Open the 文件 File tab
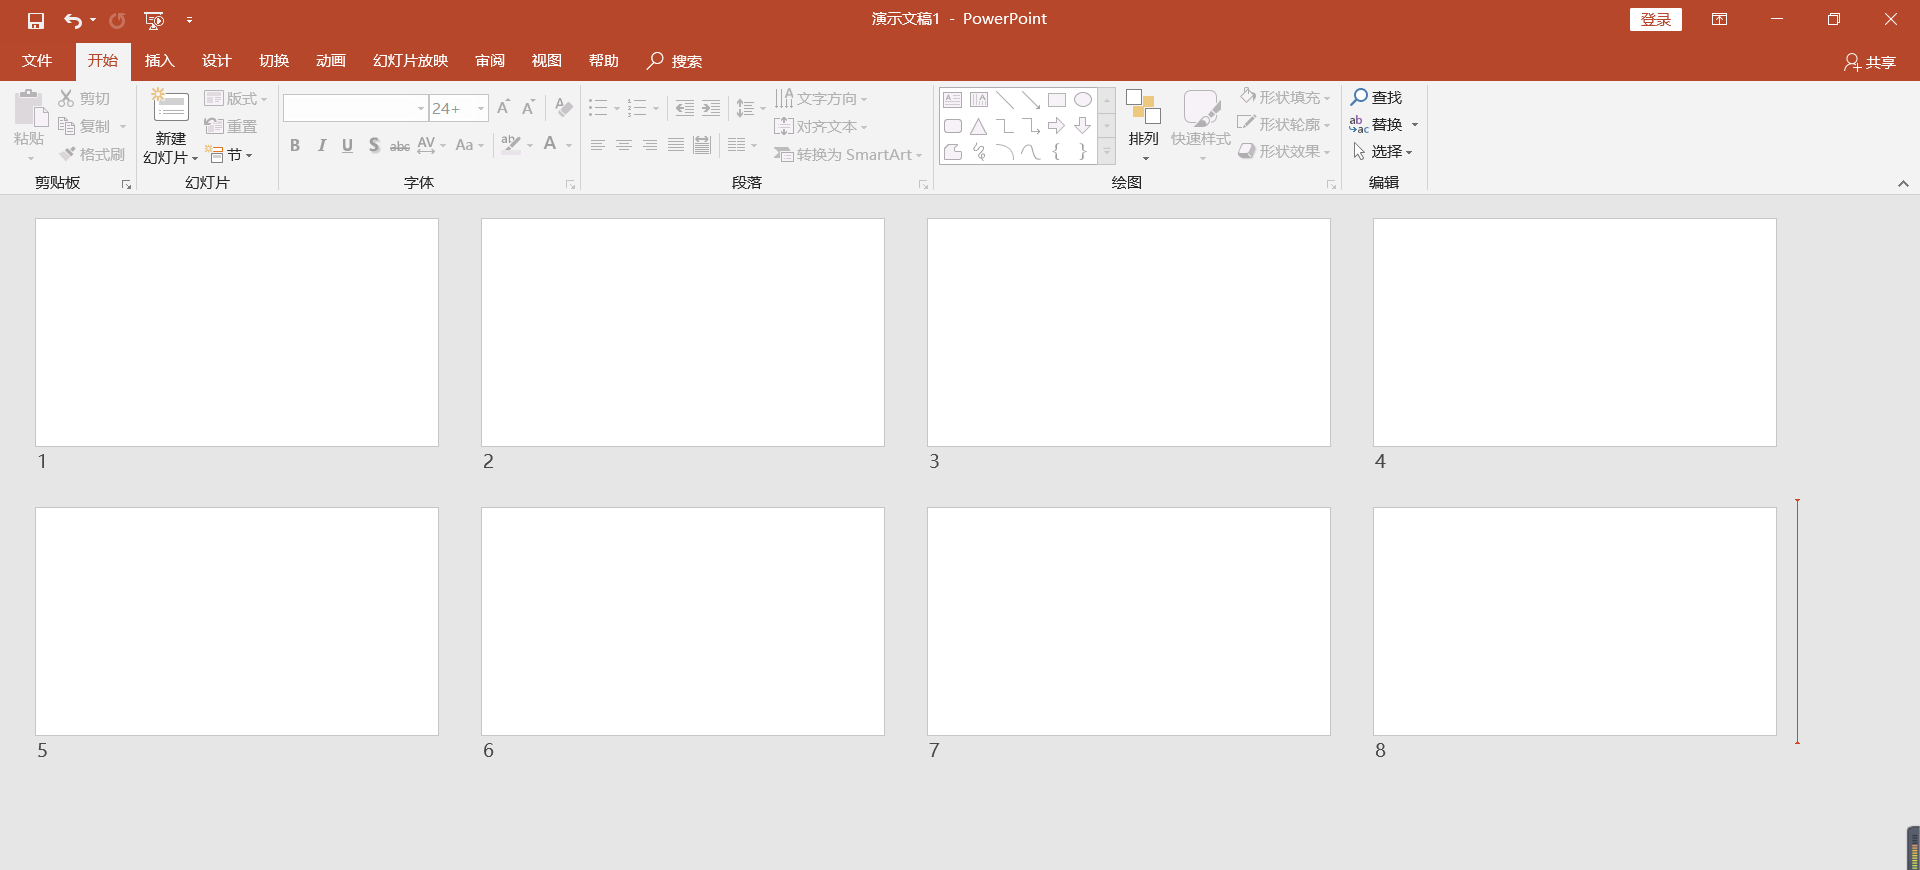The image size is (1920, 870). 37,61
